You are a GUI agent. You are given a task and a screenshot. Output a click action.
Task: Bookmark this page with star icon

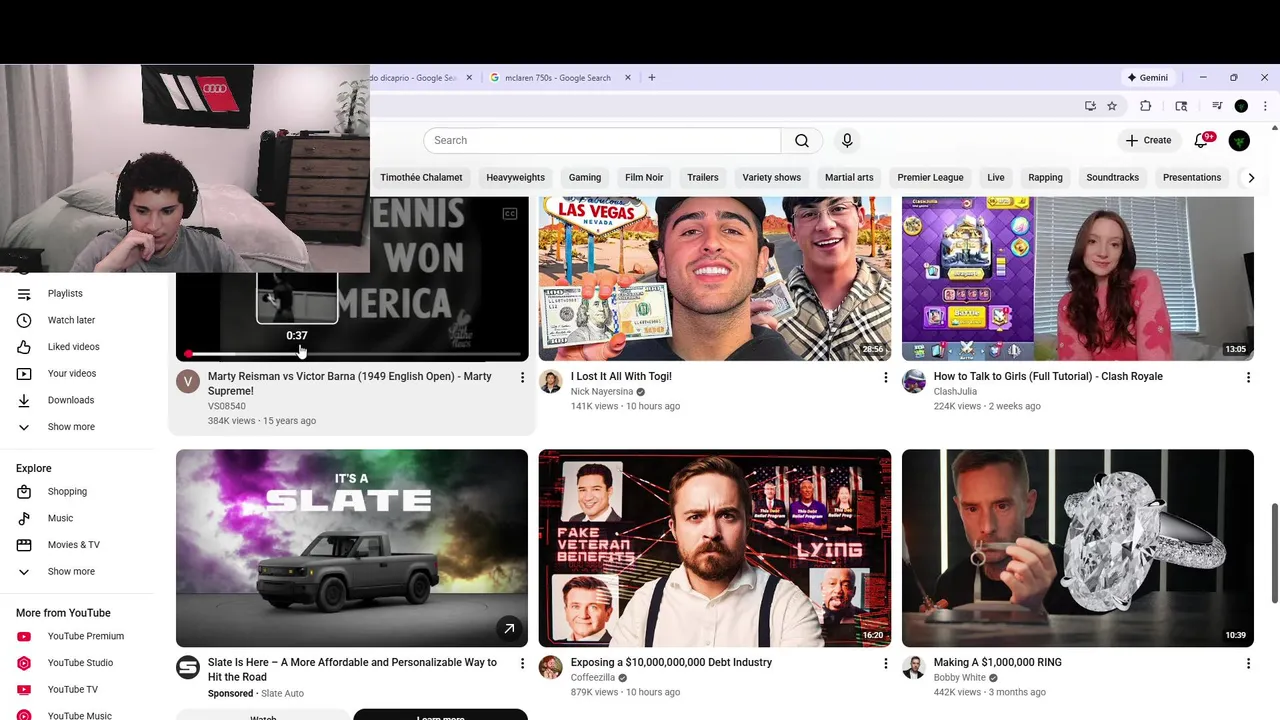click(1112, 106)
